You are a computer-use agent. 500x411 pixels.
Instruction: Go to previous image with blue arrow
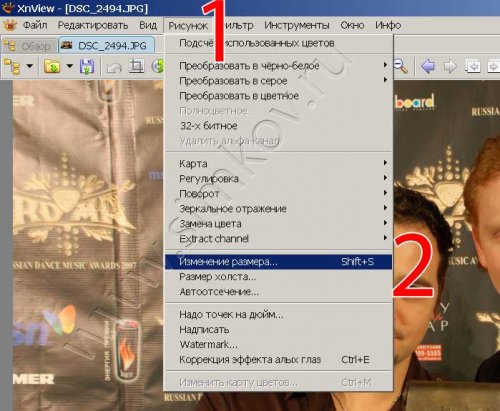pyautogui.click(x=428, y=66)
